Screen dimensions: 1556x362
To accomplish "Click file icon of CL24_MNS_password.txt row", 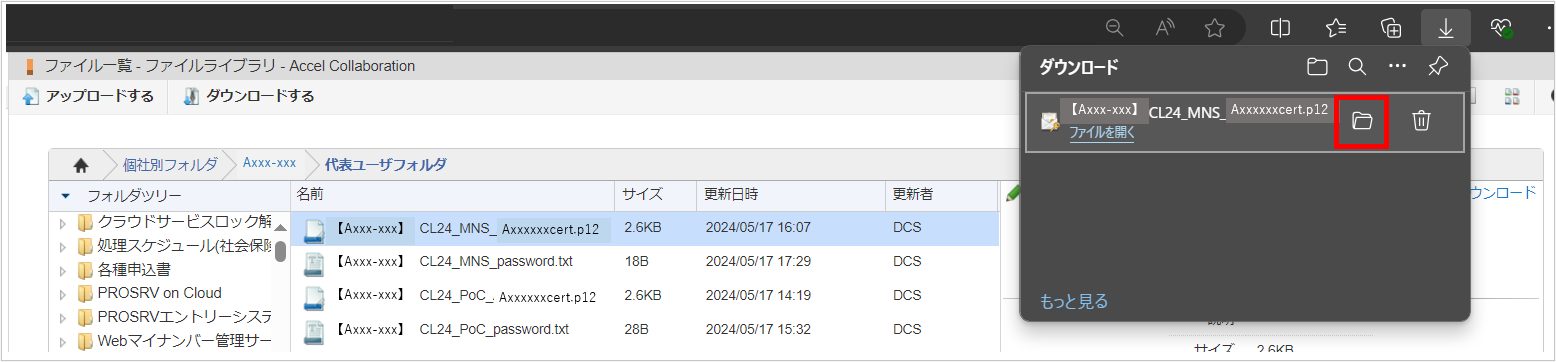I will 314,263.
